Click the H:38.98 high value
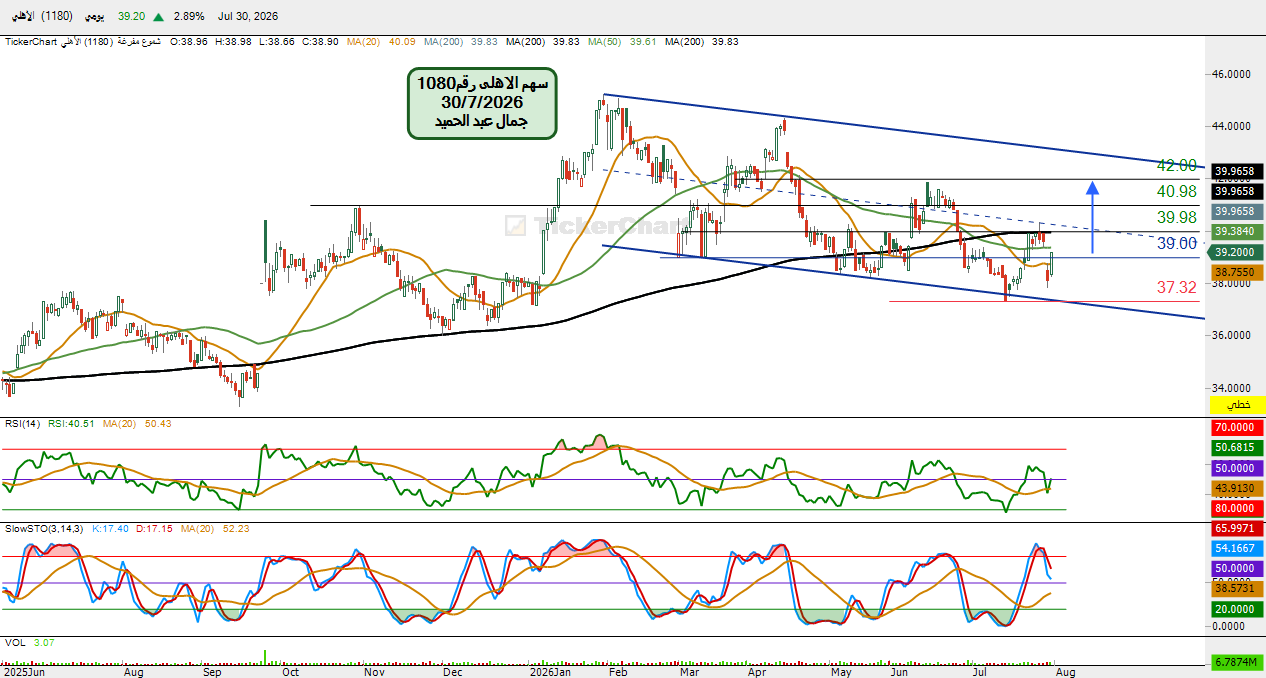 point(232,42)
